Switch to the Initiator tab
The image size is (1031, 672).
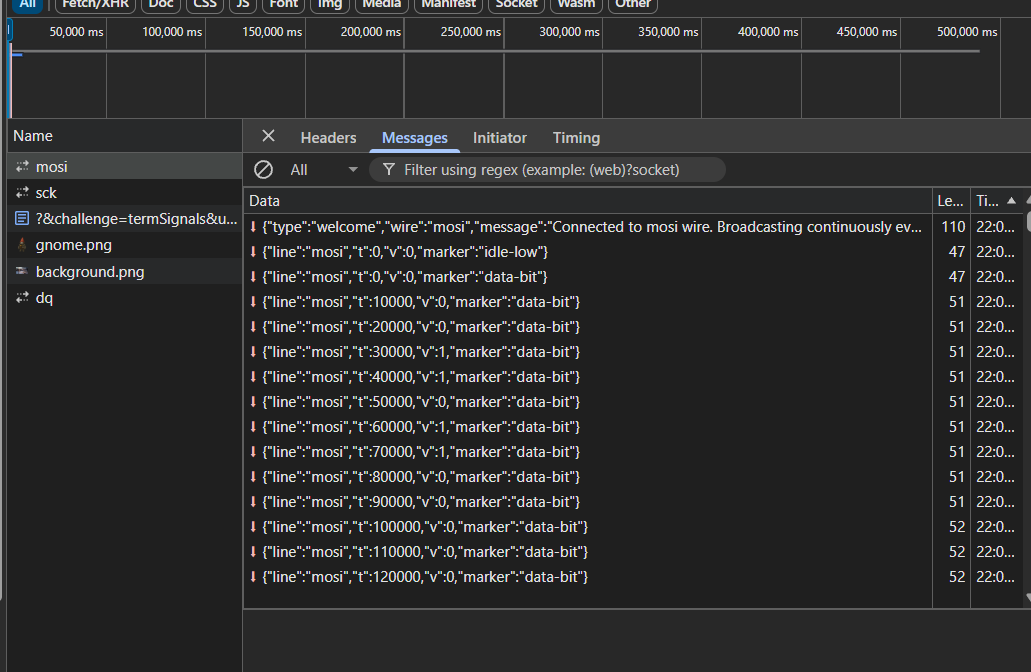click(x=500, y=137)
